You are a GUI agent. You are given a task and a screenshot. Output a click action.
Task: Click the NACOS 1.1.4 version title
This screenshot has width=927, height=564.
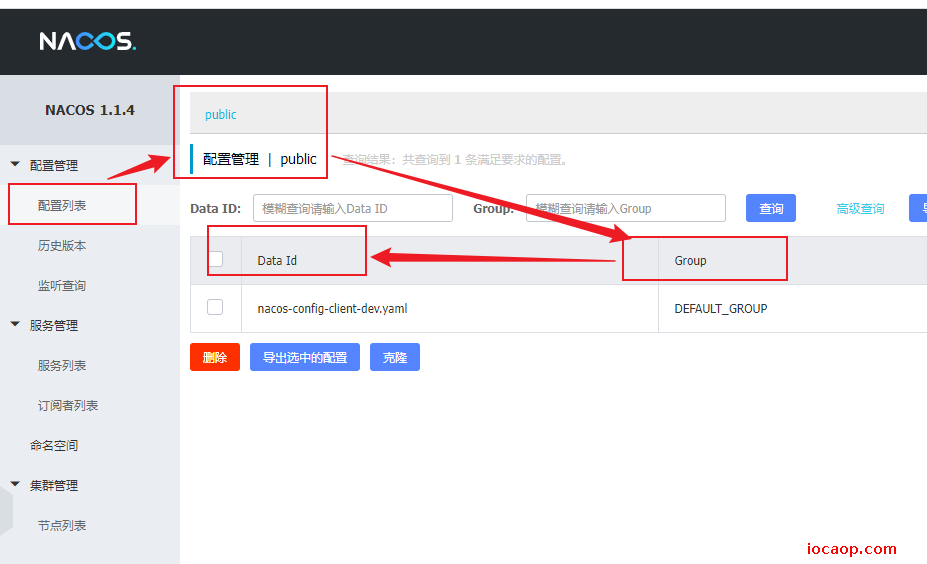click(x=90, y=110)
